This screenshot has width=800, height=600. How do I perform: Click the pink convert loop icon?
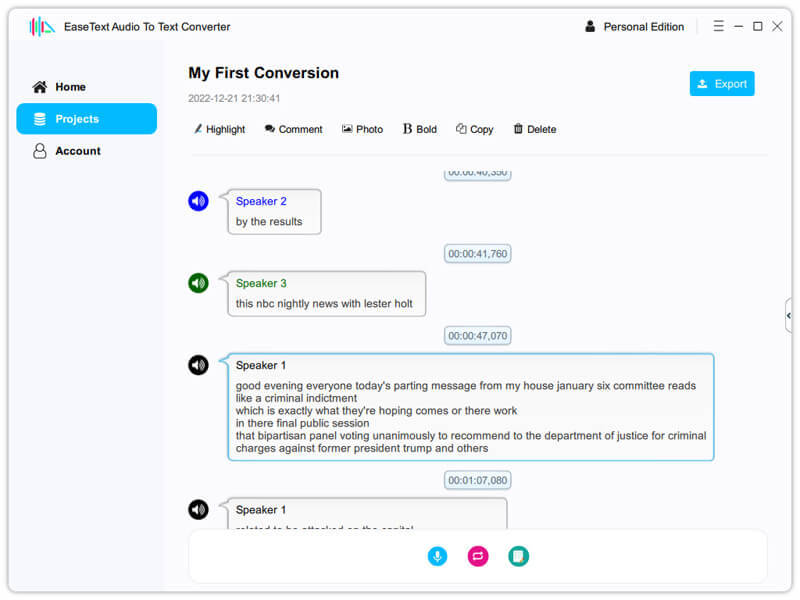tap(478, 556)
